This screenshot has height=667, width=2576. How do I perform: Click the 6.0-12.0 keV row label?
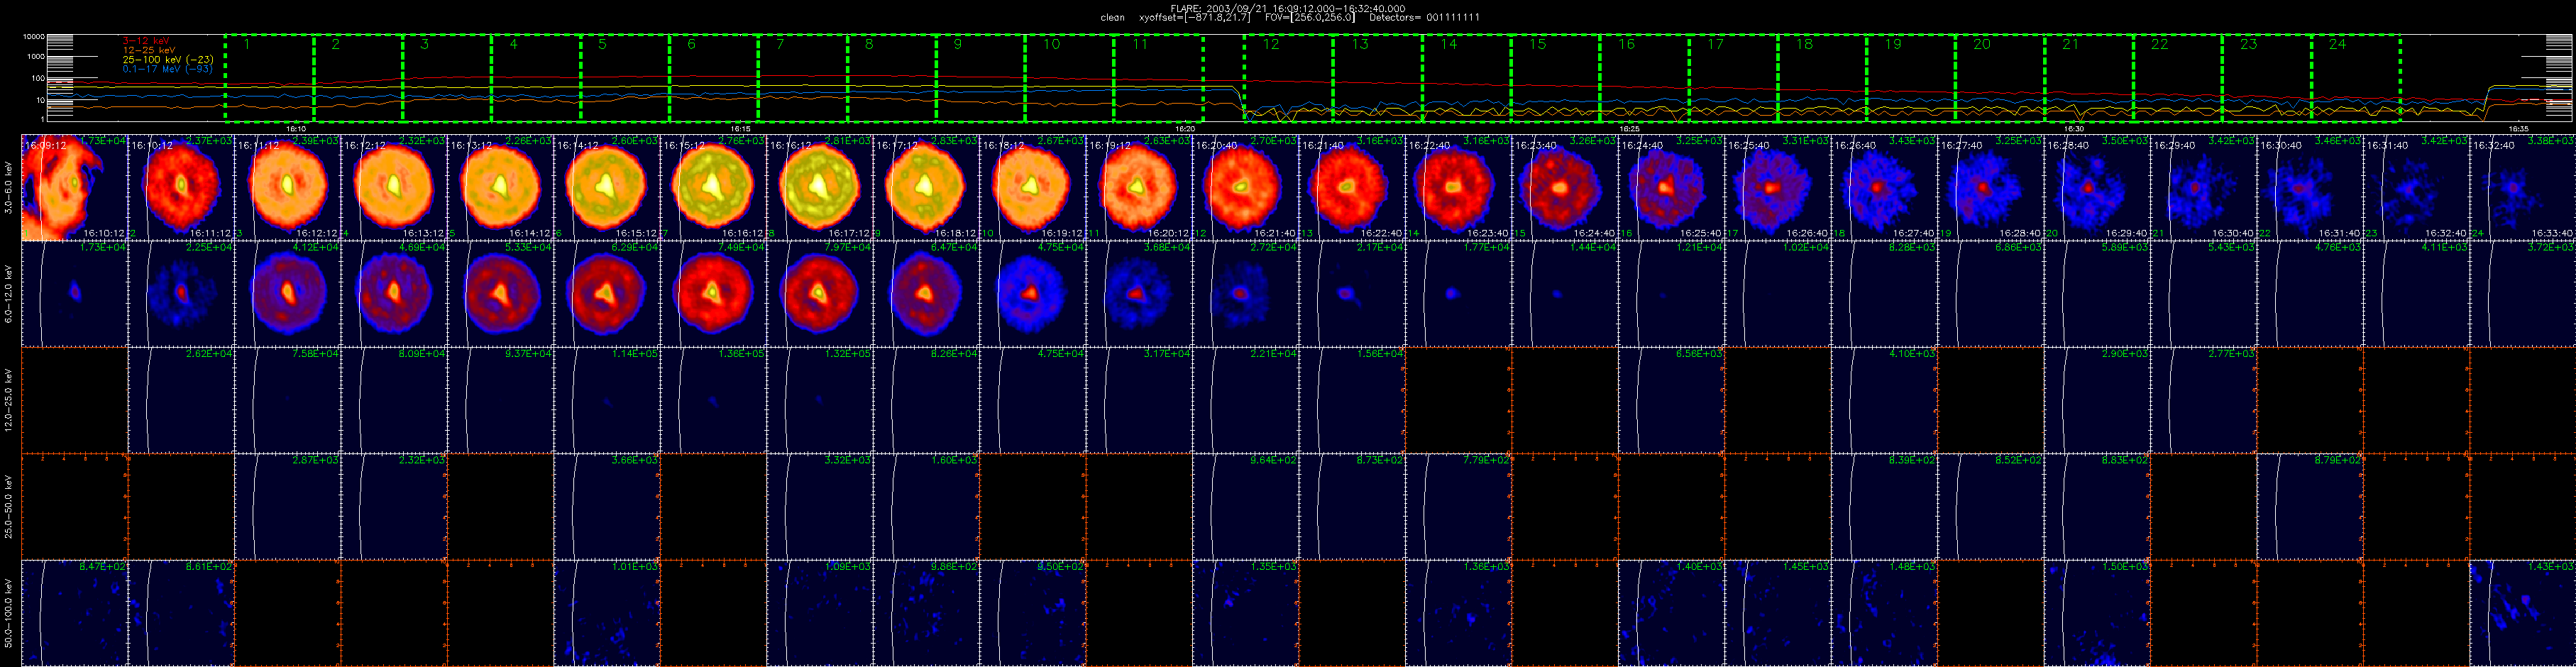coord(9,294)
